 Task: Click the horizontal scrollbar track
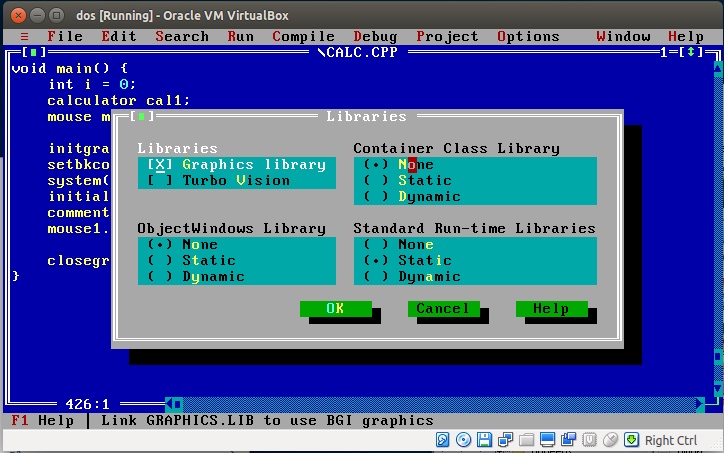tap(439, 404)
